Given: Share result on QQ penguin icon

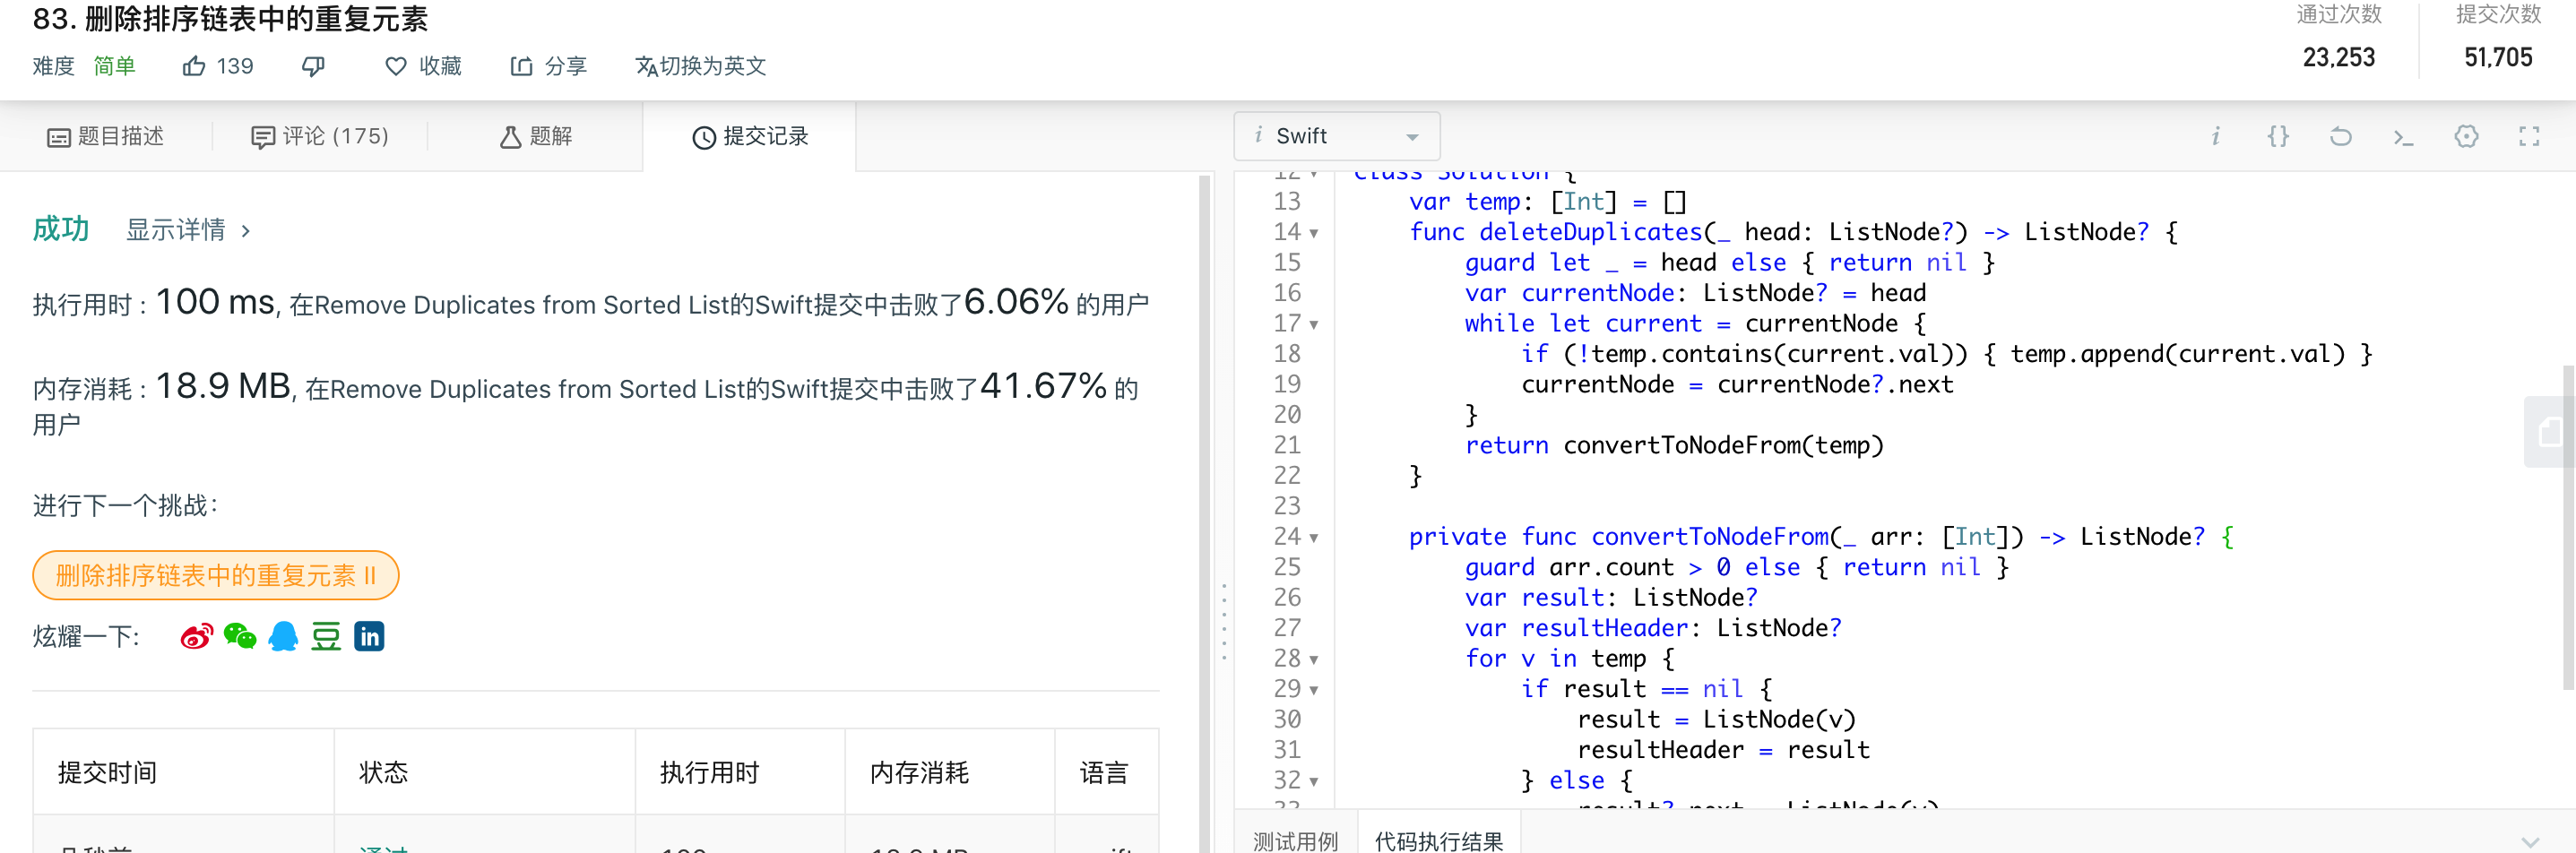Looking at the screenshot, I should (x=283, y=636).
